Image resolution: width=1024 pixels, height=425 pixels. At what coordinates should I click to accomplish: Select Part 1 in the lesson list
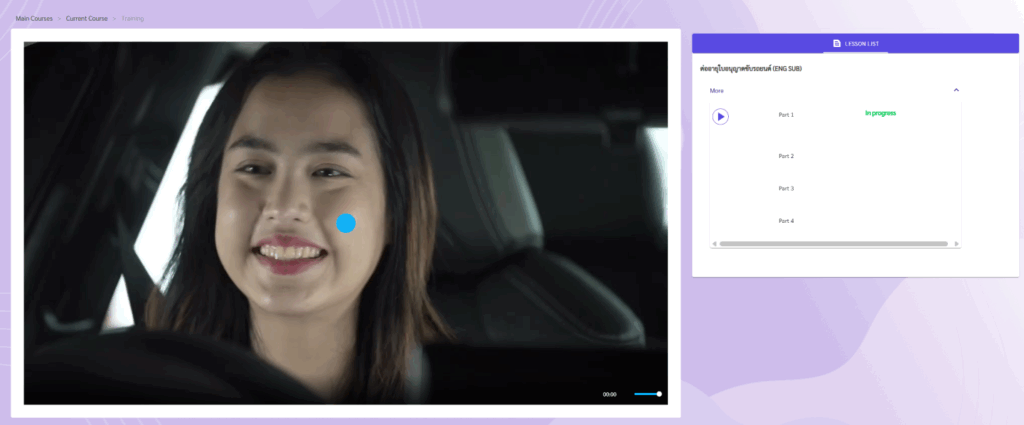pyautogui.click(x=786, y=115)
